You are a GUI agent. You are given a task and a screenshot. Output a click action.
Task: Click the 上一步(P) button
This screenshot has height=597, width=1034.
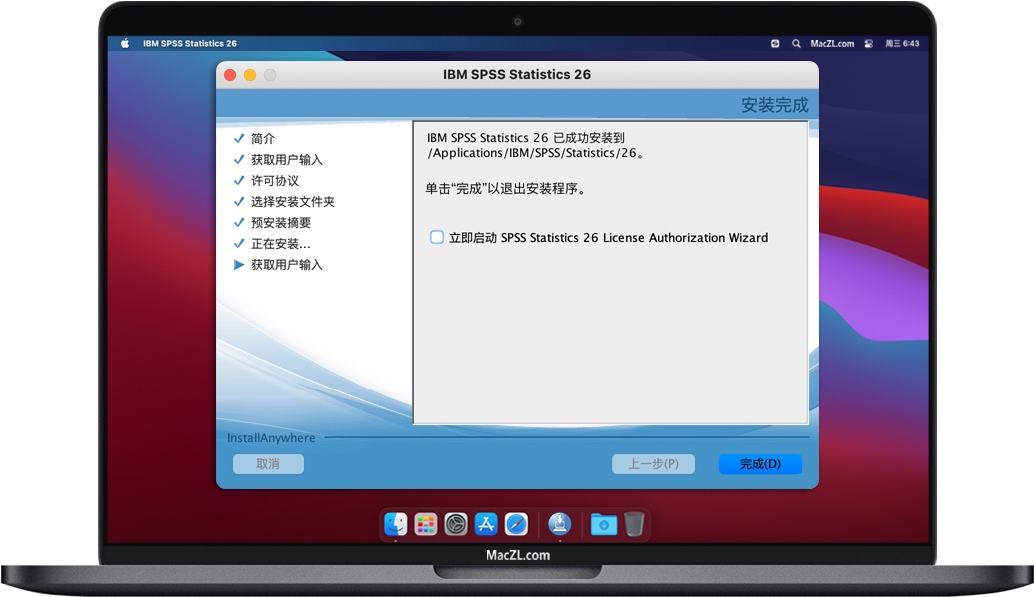tap(653, 463)
